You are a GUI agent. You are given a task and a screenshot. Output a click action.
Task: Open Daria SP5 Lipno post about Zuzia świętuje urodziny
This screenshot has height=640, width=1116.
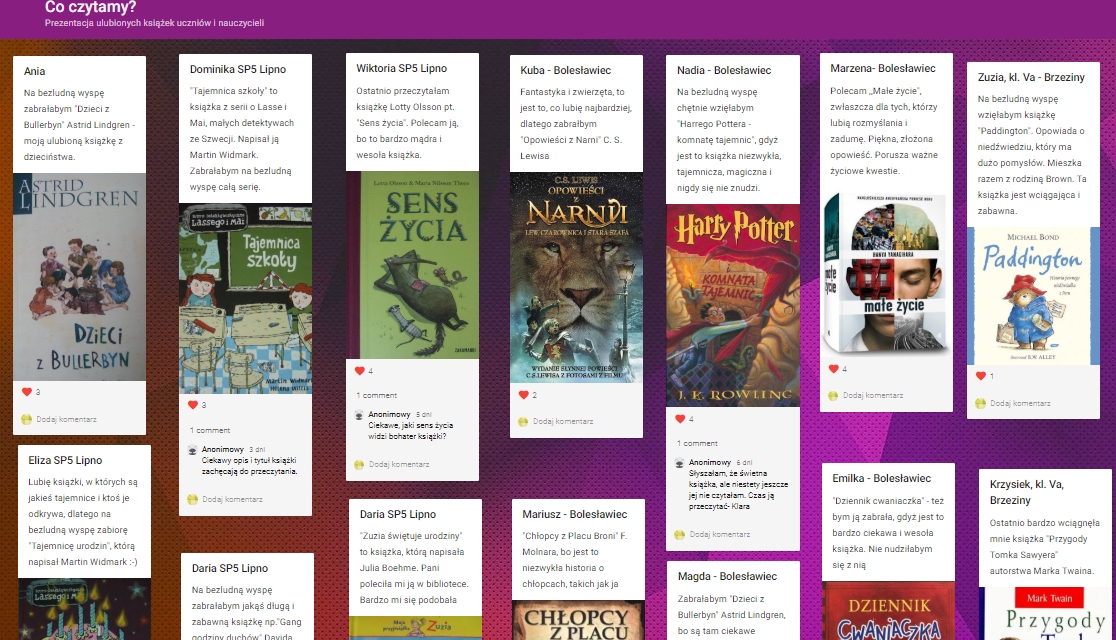398,514
